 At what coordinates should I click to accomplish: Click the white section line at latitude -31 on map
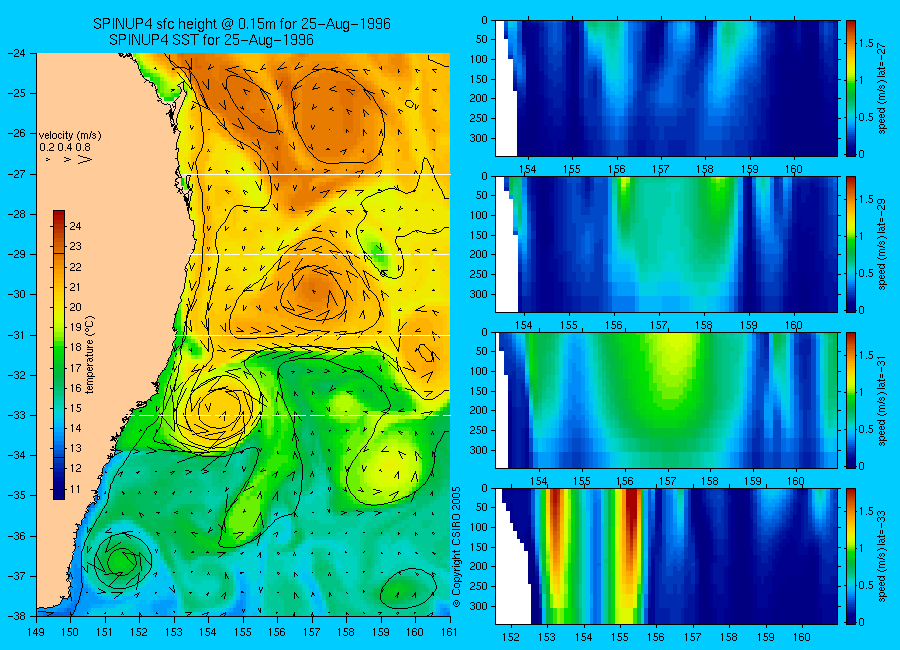point(314,335)
